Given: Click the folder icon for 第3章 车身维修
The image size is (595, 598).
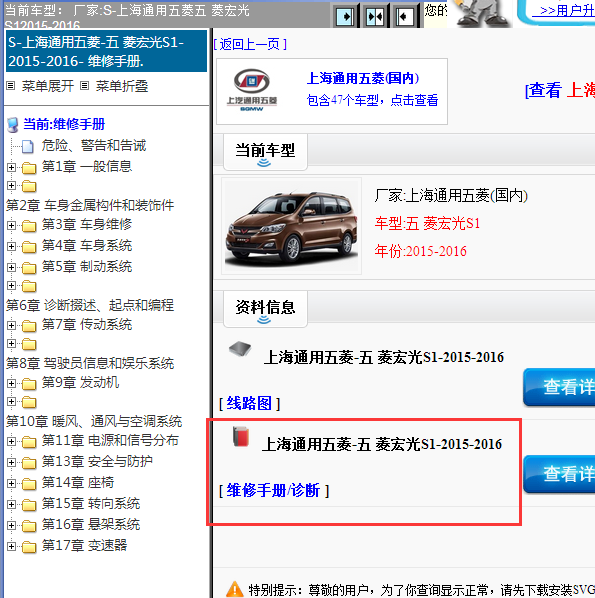Looking at the screenshot, I should pyautogui.click(x=29, y=226).
